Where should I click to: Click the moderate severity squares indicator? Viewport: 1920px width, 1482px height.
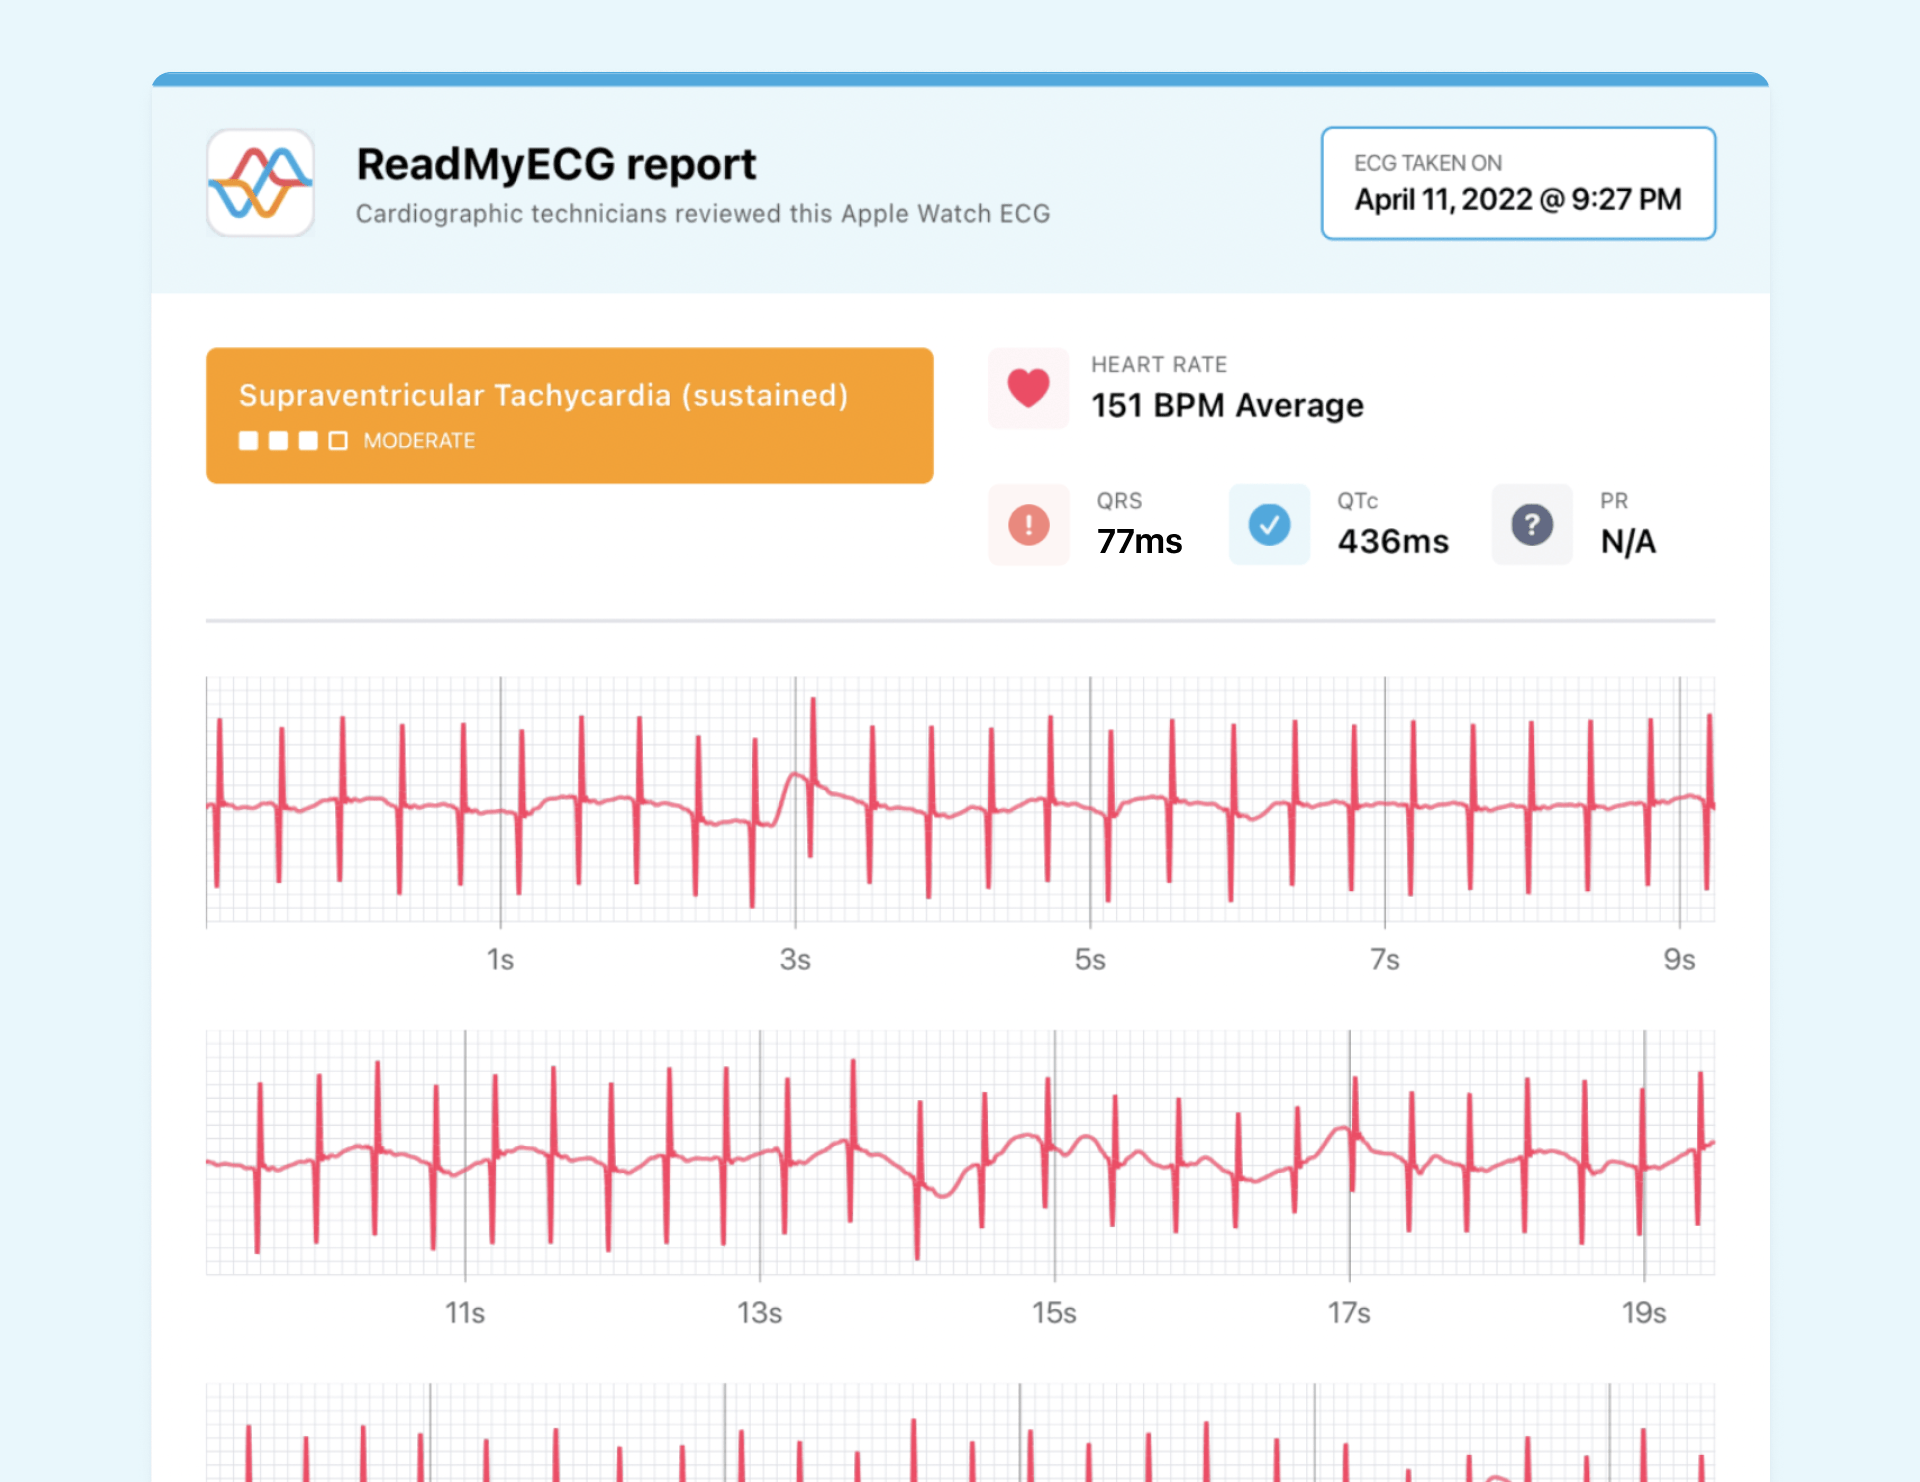pyautogui.click(x=293, y=441)
